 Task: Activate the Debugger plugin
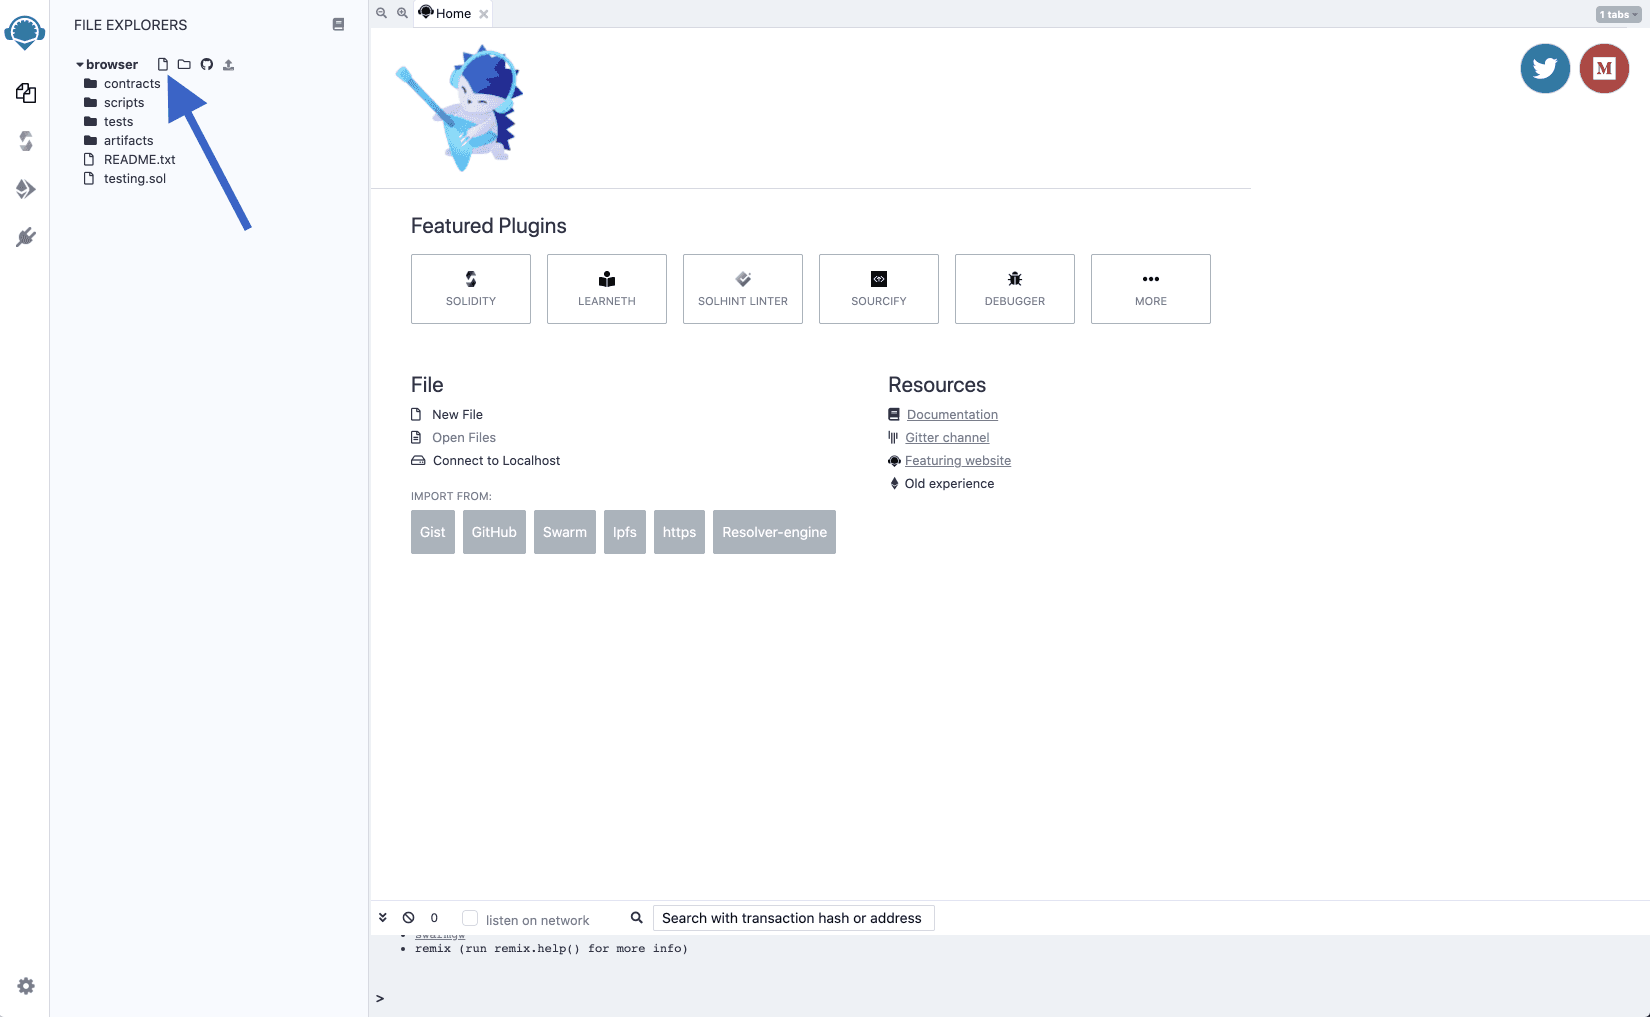click(1015, 289)
